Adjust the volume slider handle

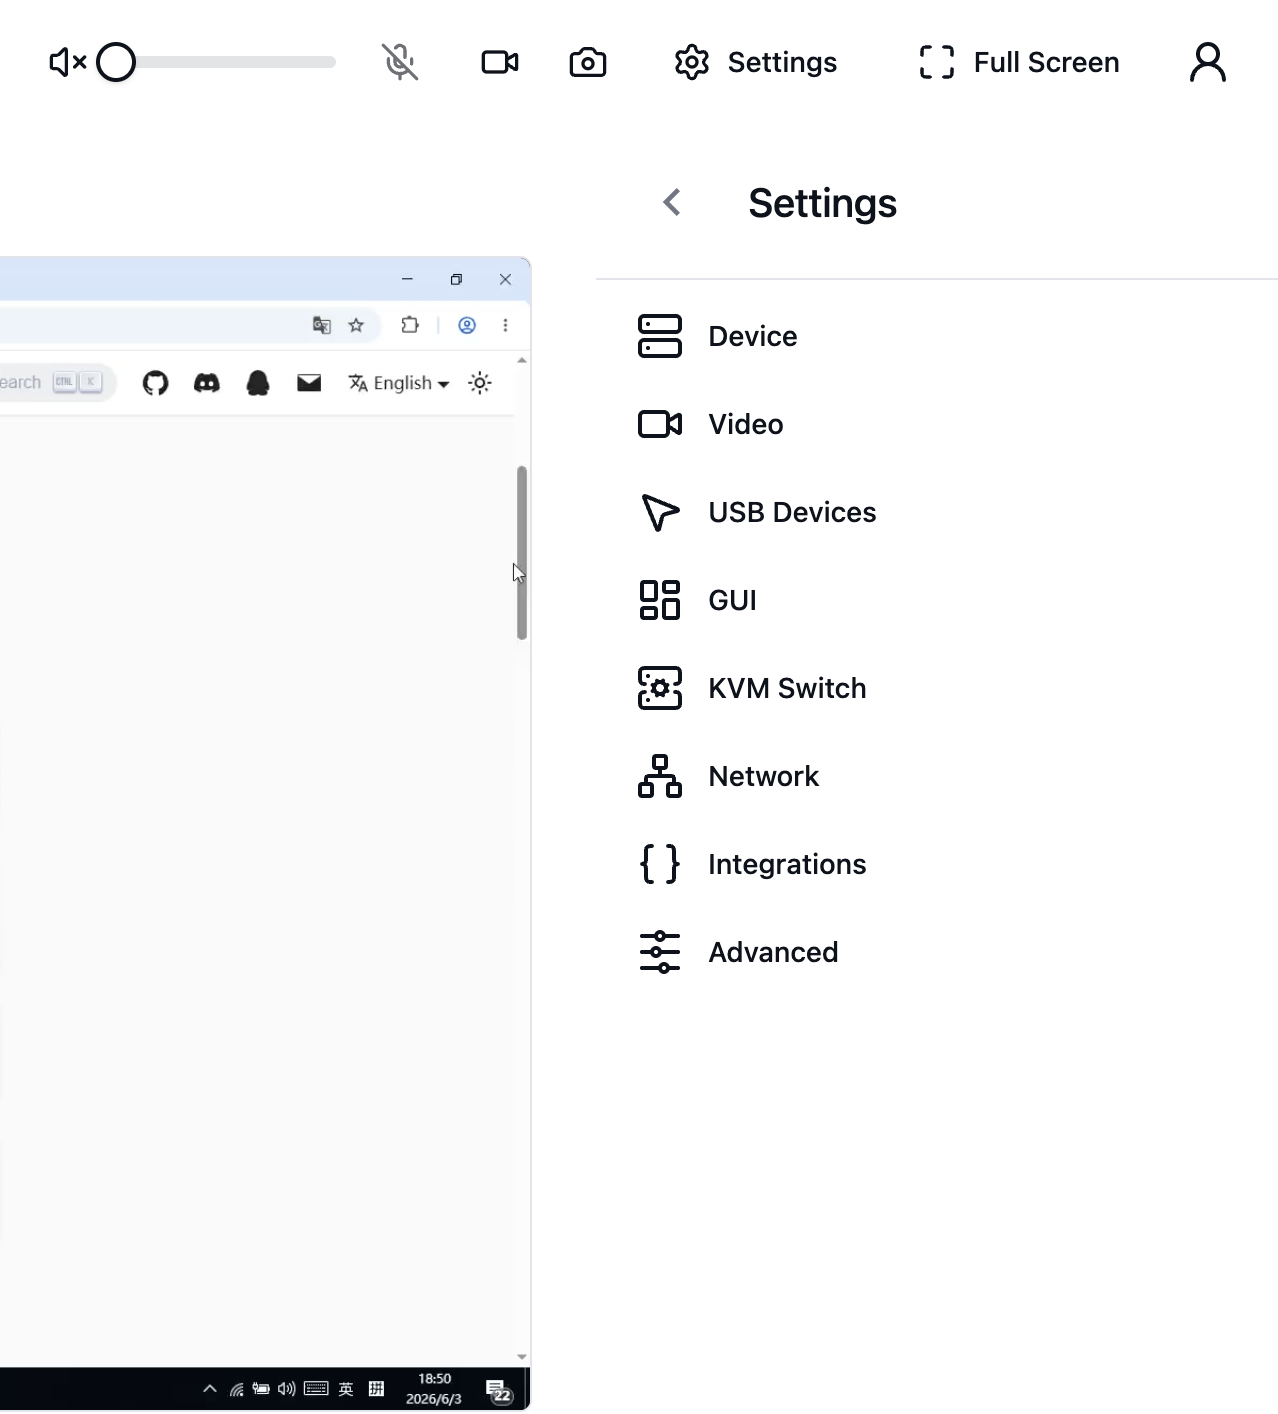point(116,62)
